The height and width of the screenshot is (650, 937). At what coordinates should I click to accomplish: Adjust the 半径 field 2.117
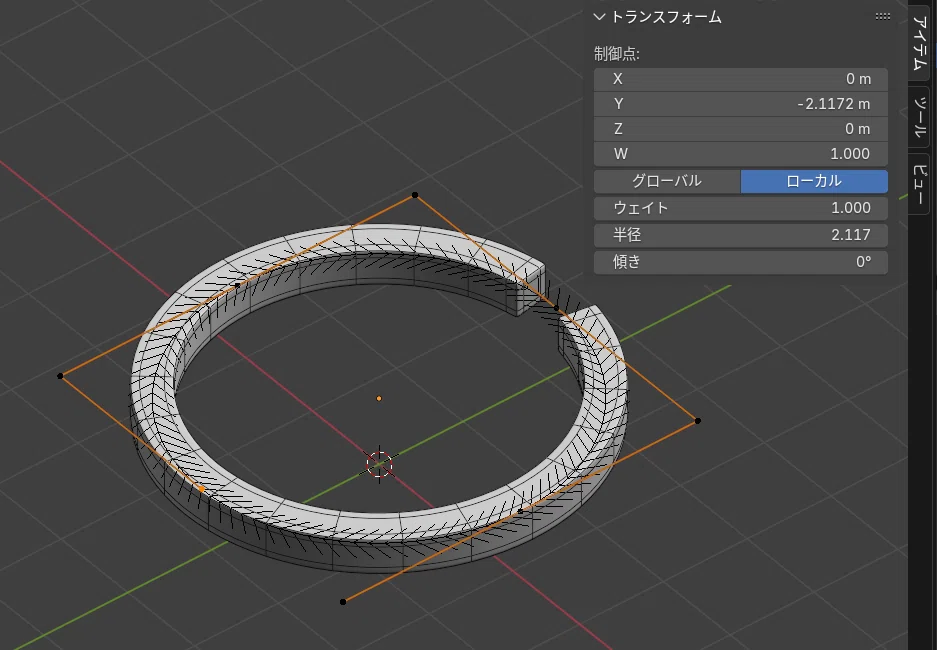coord(740,235)
